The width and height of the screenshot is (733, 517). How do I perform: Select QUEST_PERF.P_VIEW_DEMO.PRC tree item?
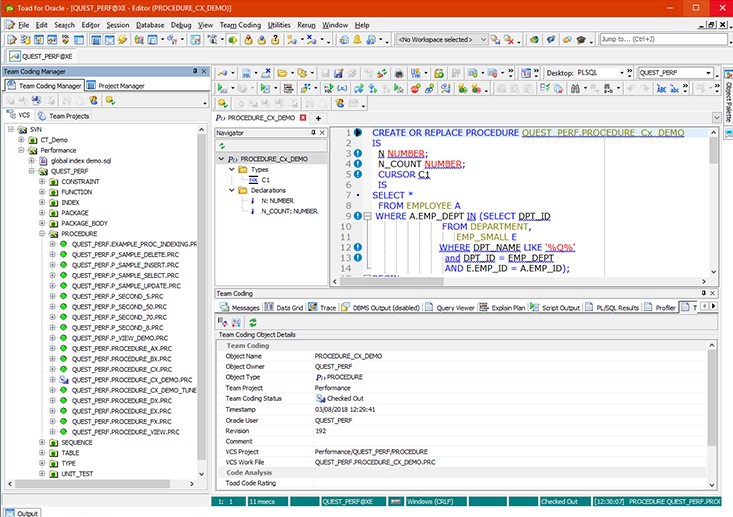(120, 338)
